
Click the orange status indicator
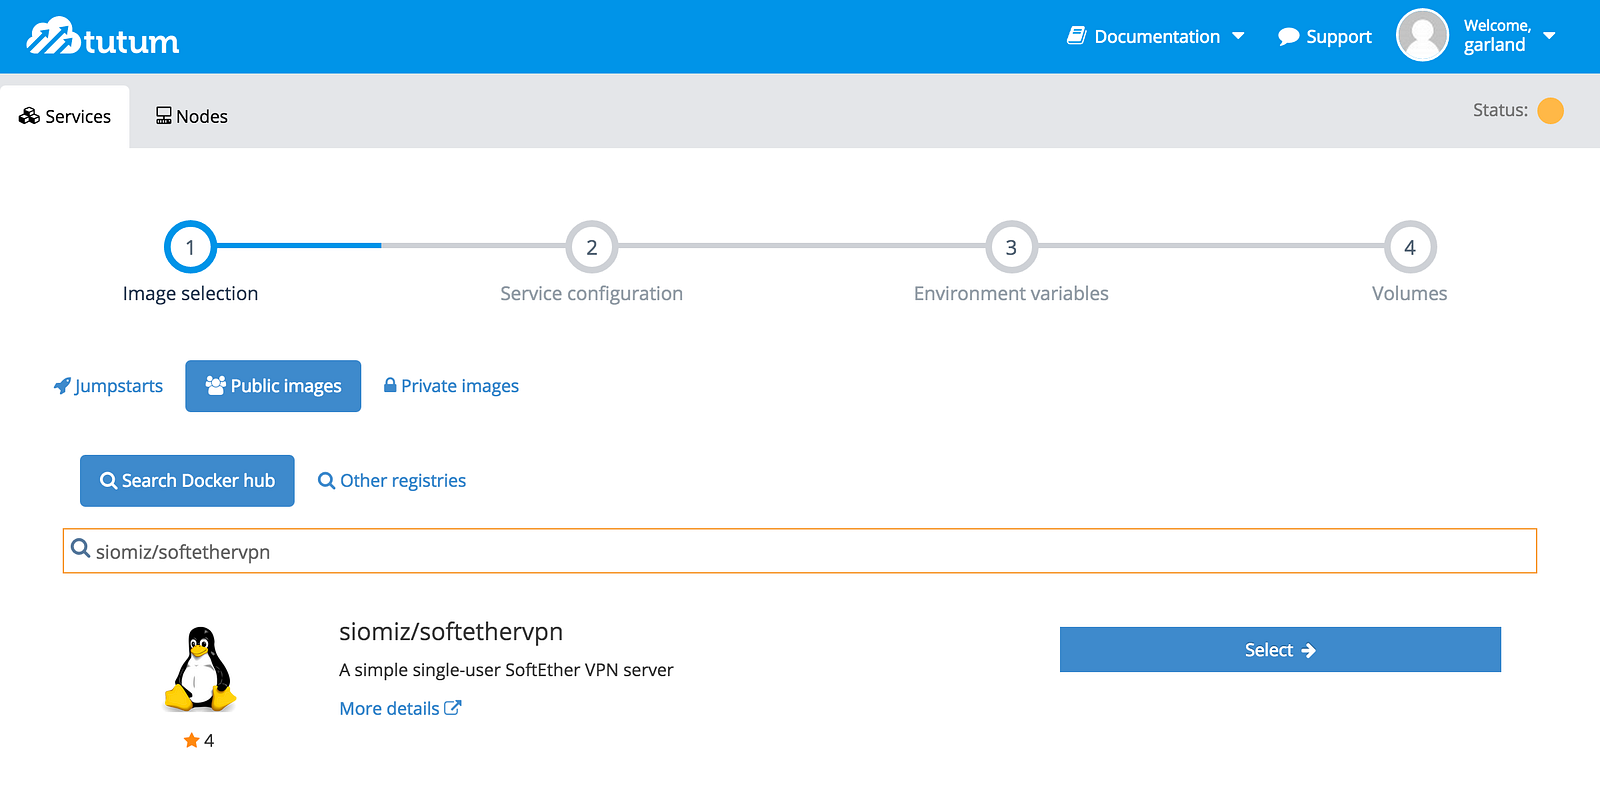(1550, 110)
